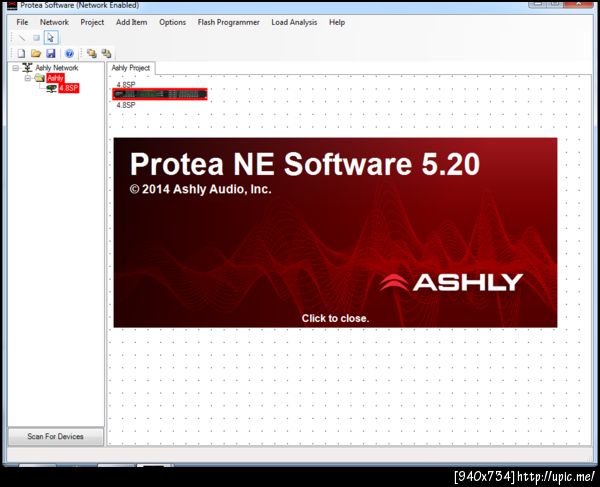Select the Ashly Network tree label
This screenshot has width=600, height=487.
tap(57, 68)
